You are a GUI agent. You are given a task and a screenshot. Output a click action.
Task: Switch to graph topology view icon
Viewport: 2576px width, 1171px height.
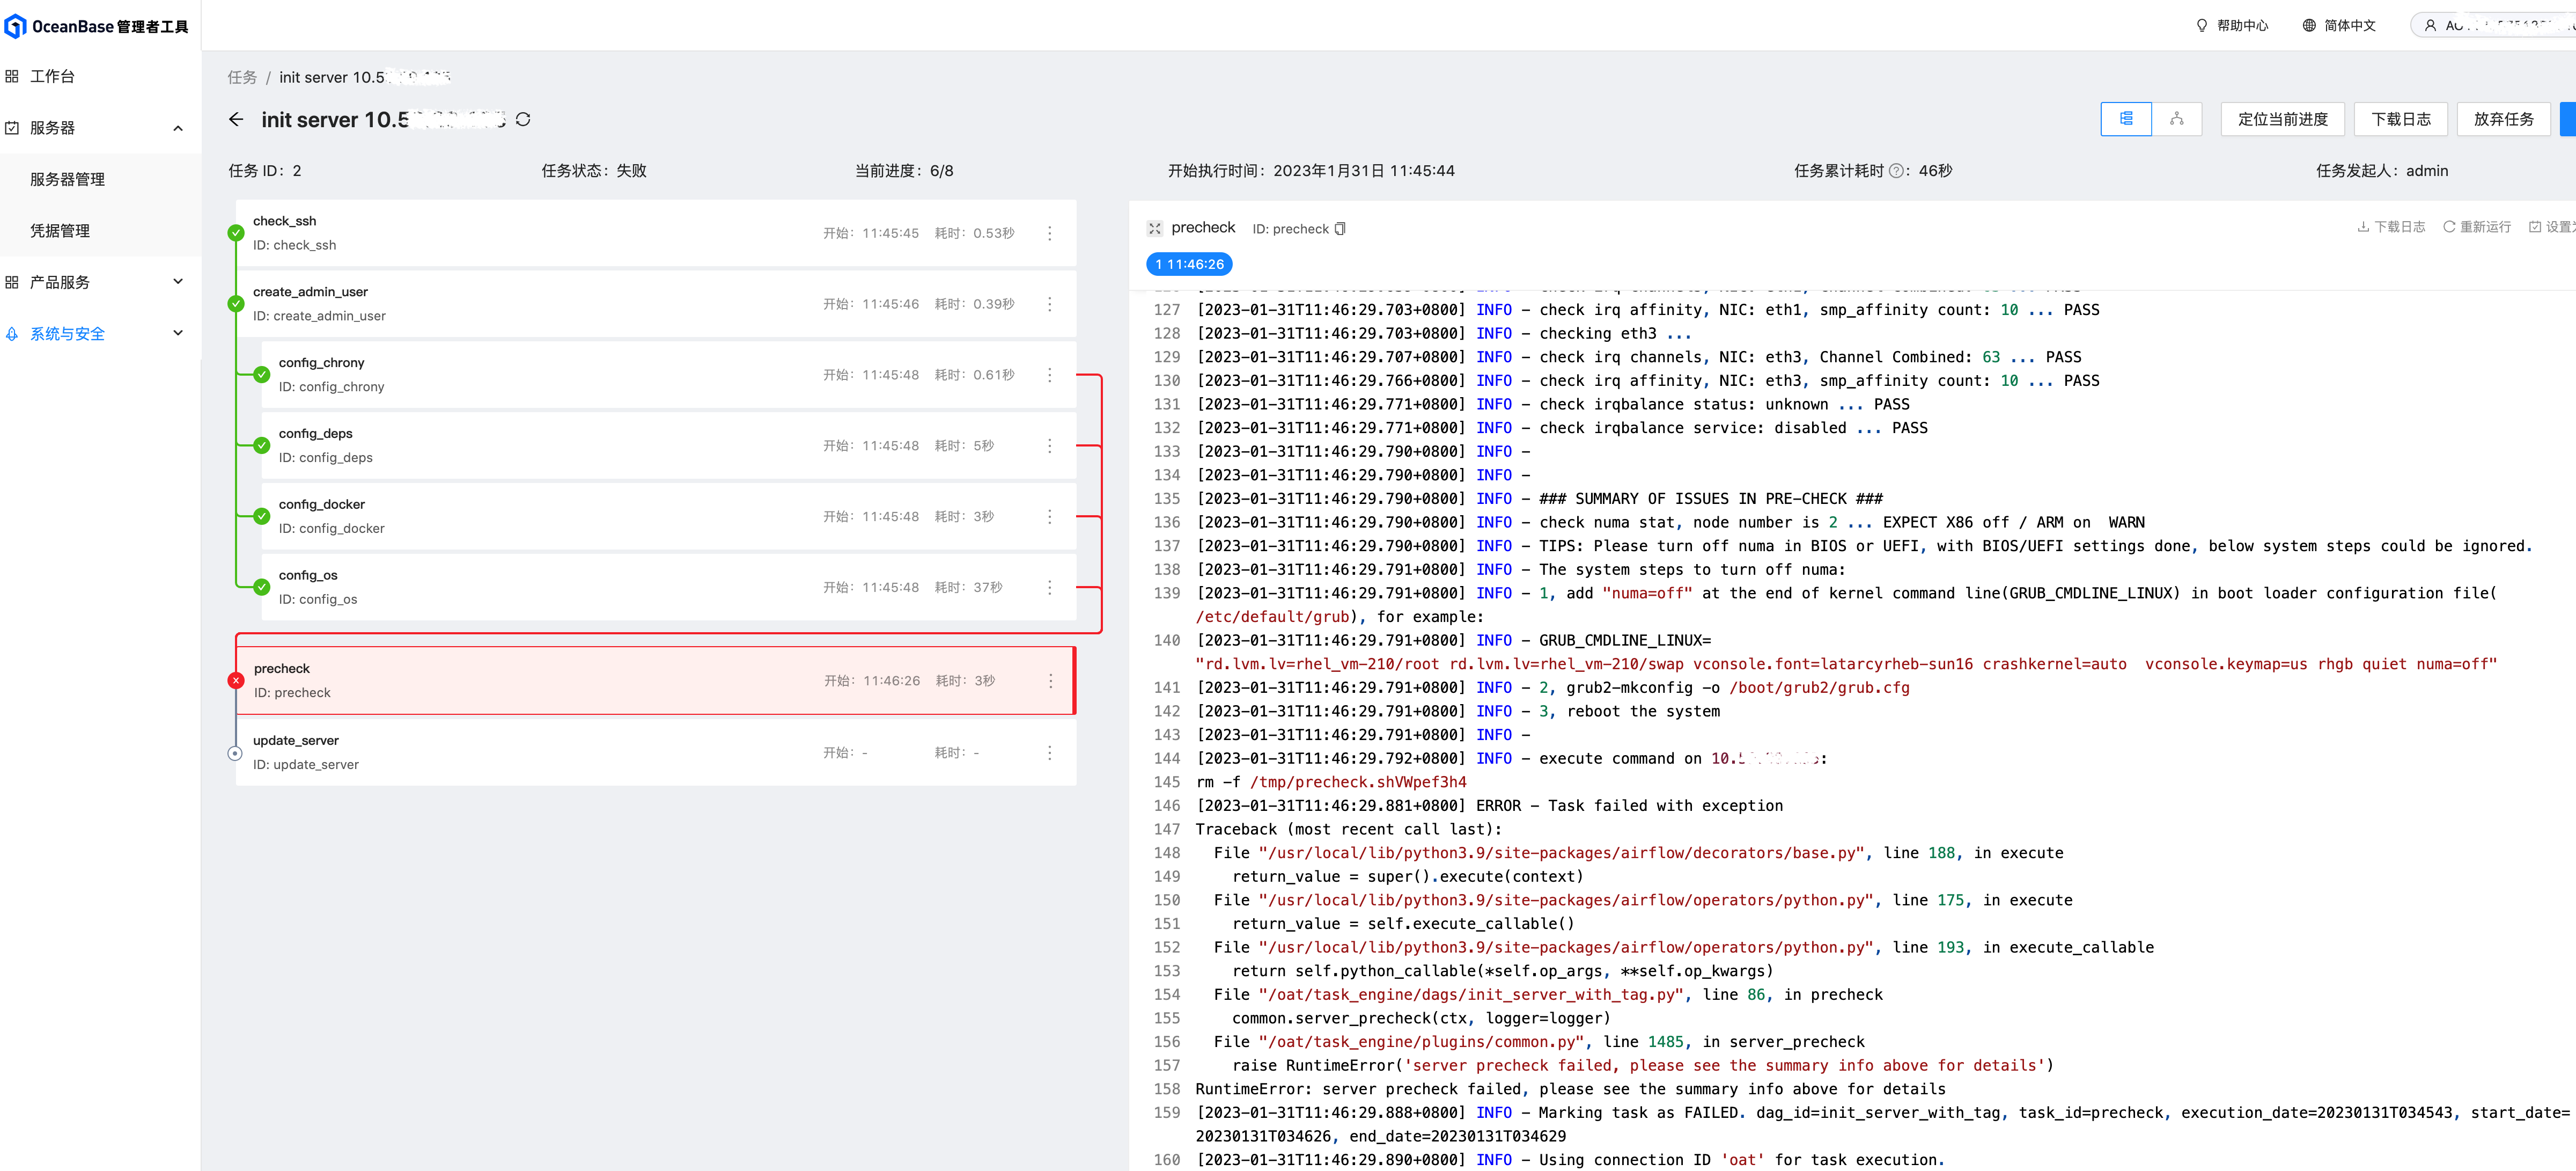point(2176,119)
